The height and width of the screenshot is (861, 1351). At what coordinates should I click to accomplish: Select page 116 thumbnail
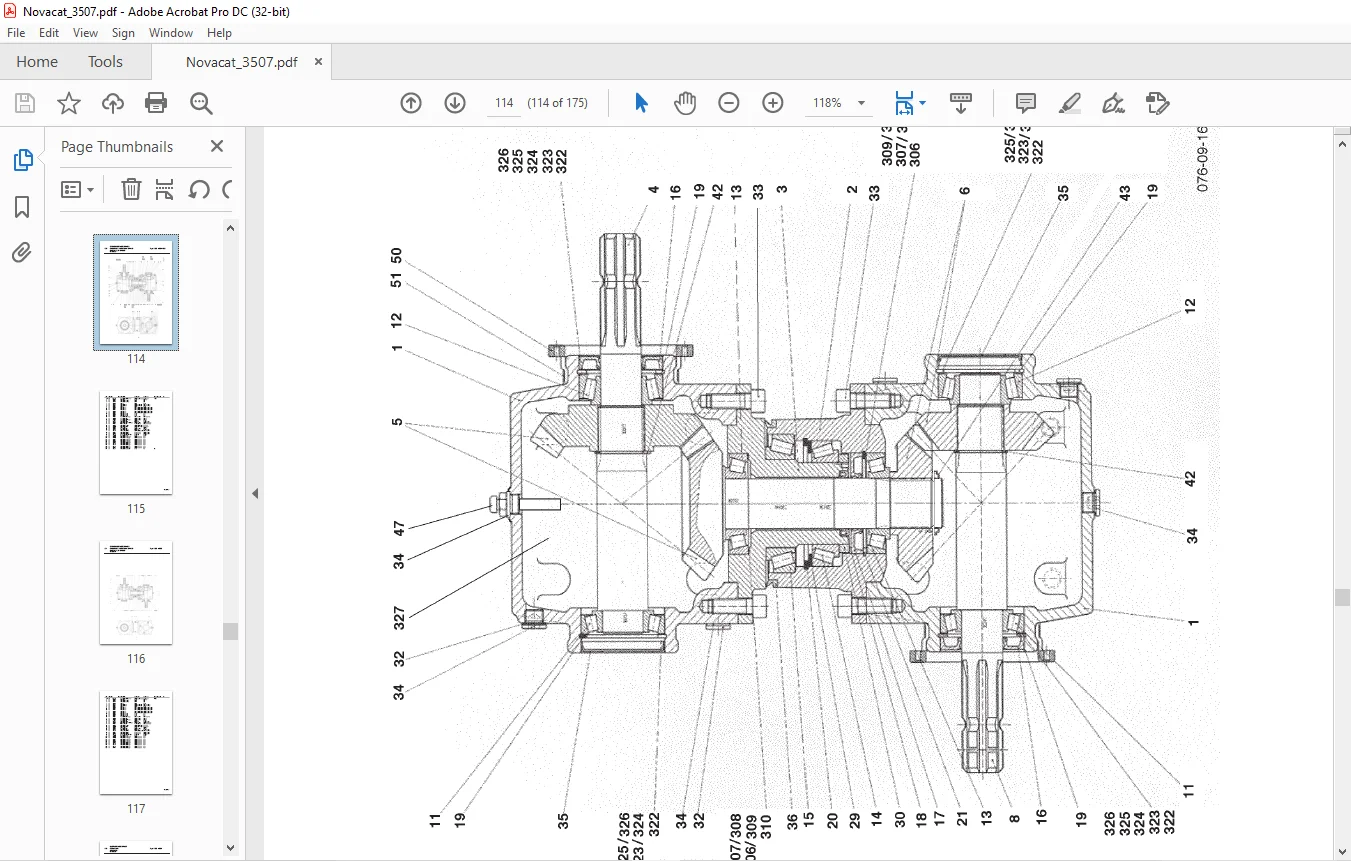coord(136,593)
